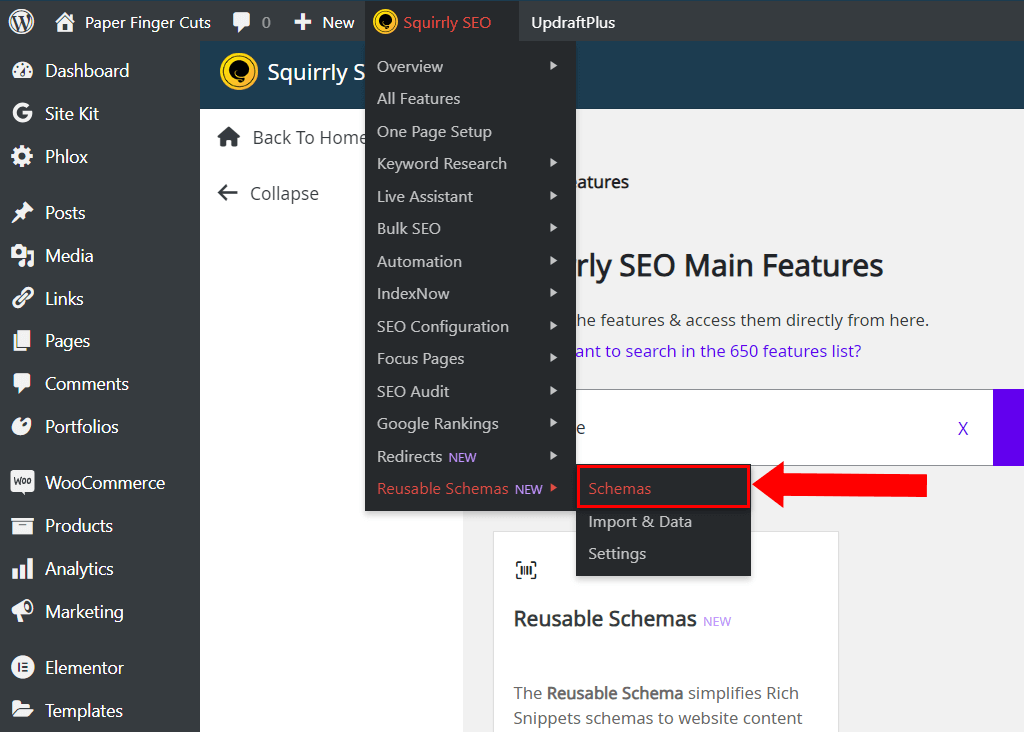Click the Posts pushpin icon
The height and width of the screenshot is (732, 1024).
click(x=22, y=212)
